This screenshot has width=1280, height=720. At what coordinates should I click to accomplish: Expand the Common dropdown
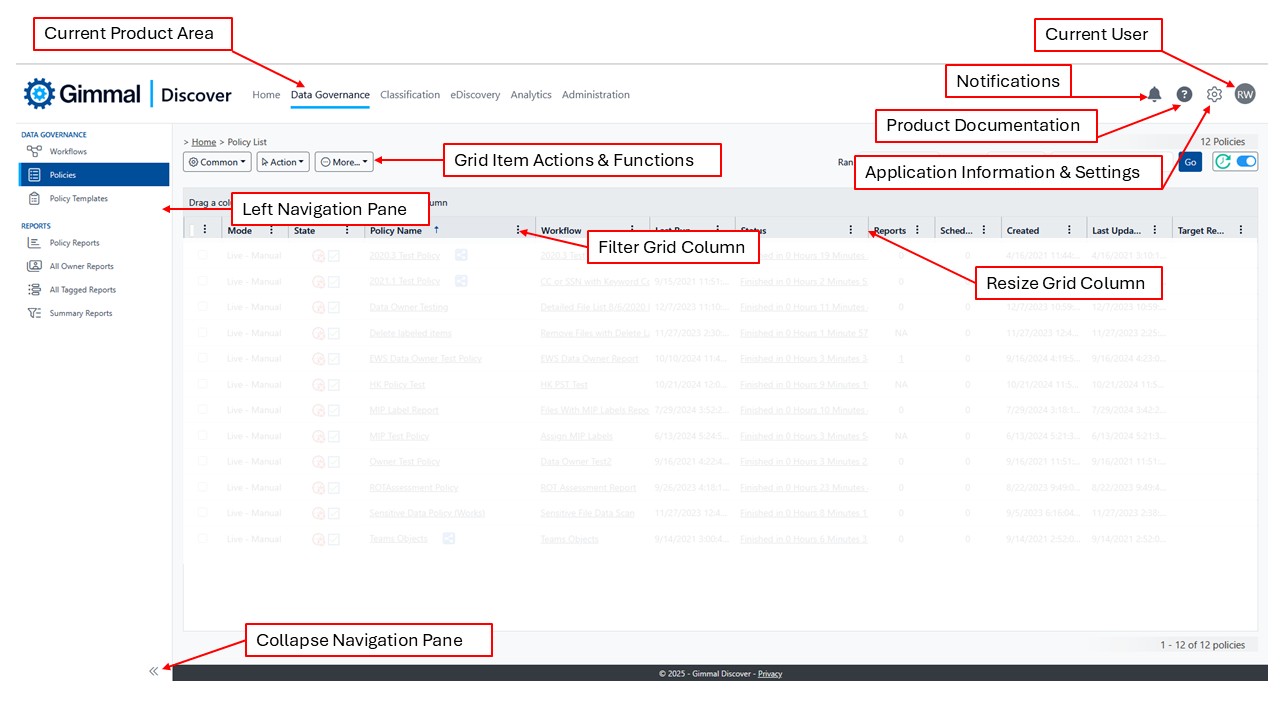pyautogui.click(x=217, y=162)
